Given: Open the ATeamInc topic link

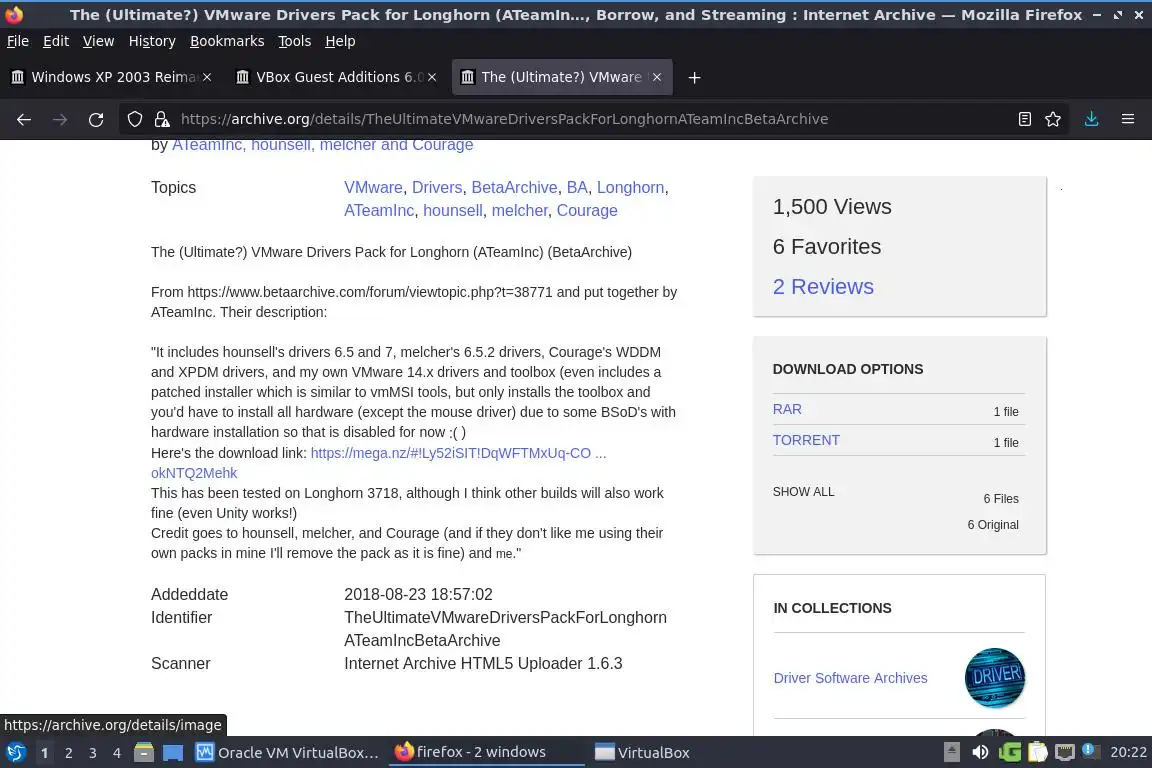Looking at the screenshot, I should tap(379, 210).
